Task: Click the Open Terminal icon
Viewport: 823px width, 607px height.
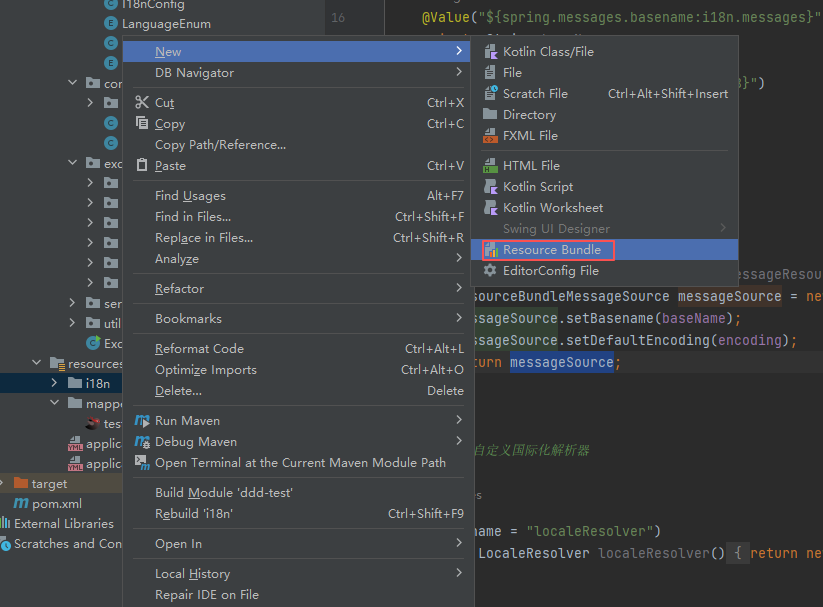Action: 142,463
